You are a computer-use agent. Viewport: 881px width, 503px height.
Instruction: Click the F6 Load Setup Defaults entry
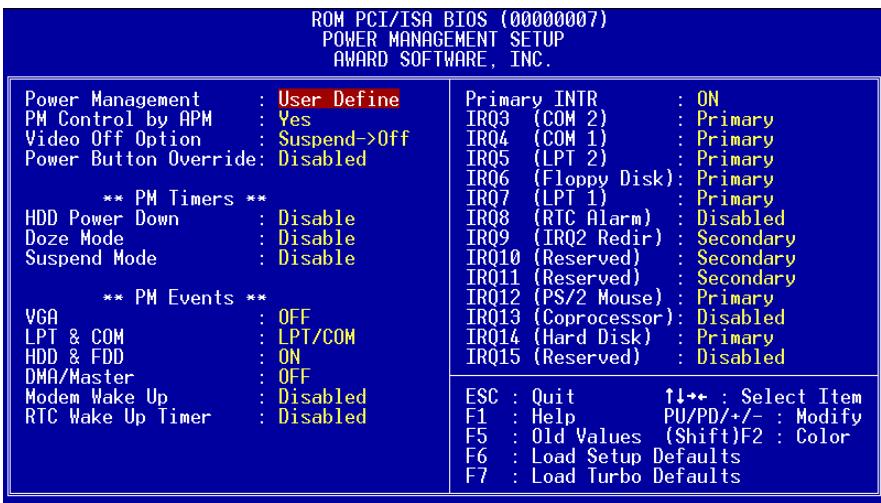click(x=603, y=456)
